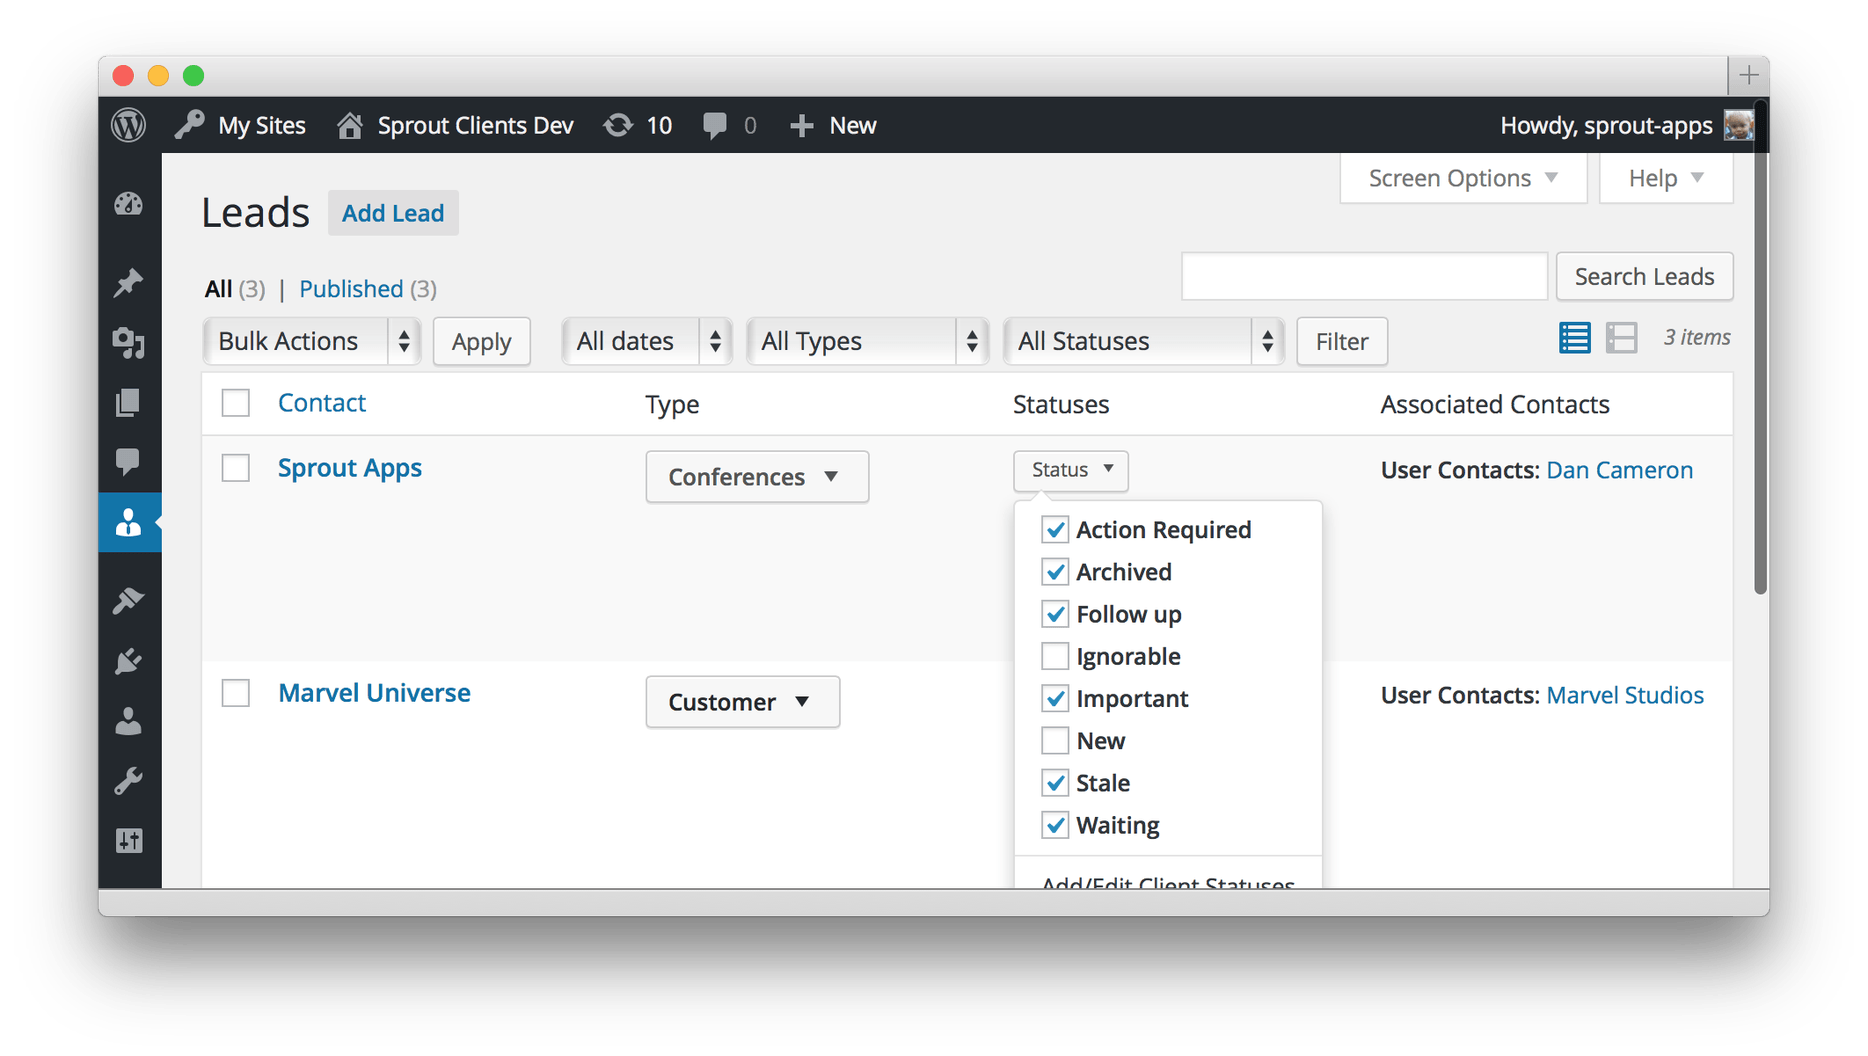
Task: Expand the Screen Options tab
Action: (x=1462, y=178)
